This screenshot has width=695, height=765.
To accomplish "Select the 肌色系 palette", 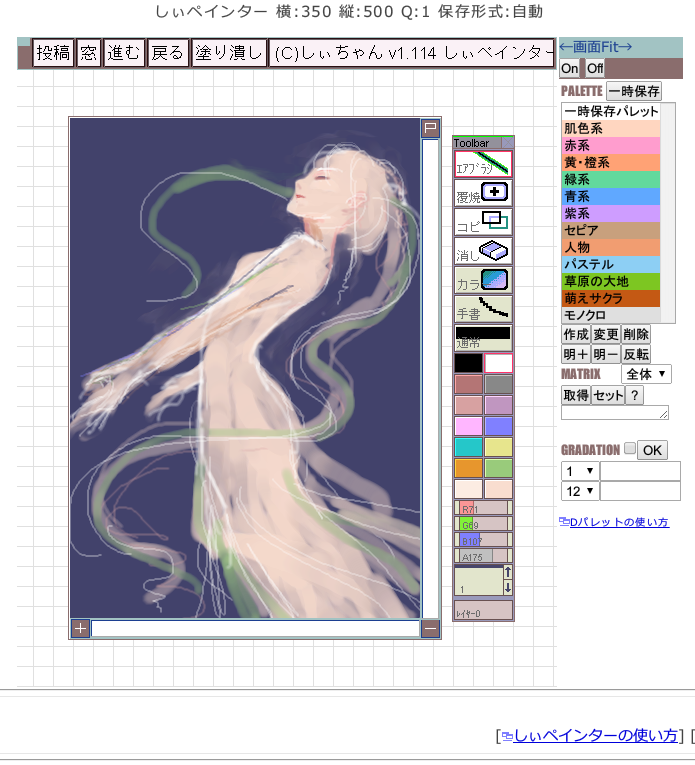I will [611, 128].
